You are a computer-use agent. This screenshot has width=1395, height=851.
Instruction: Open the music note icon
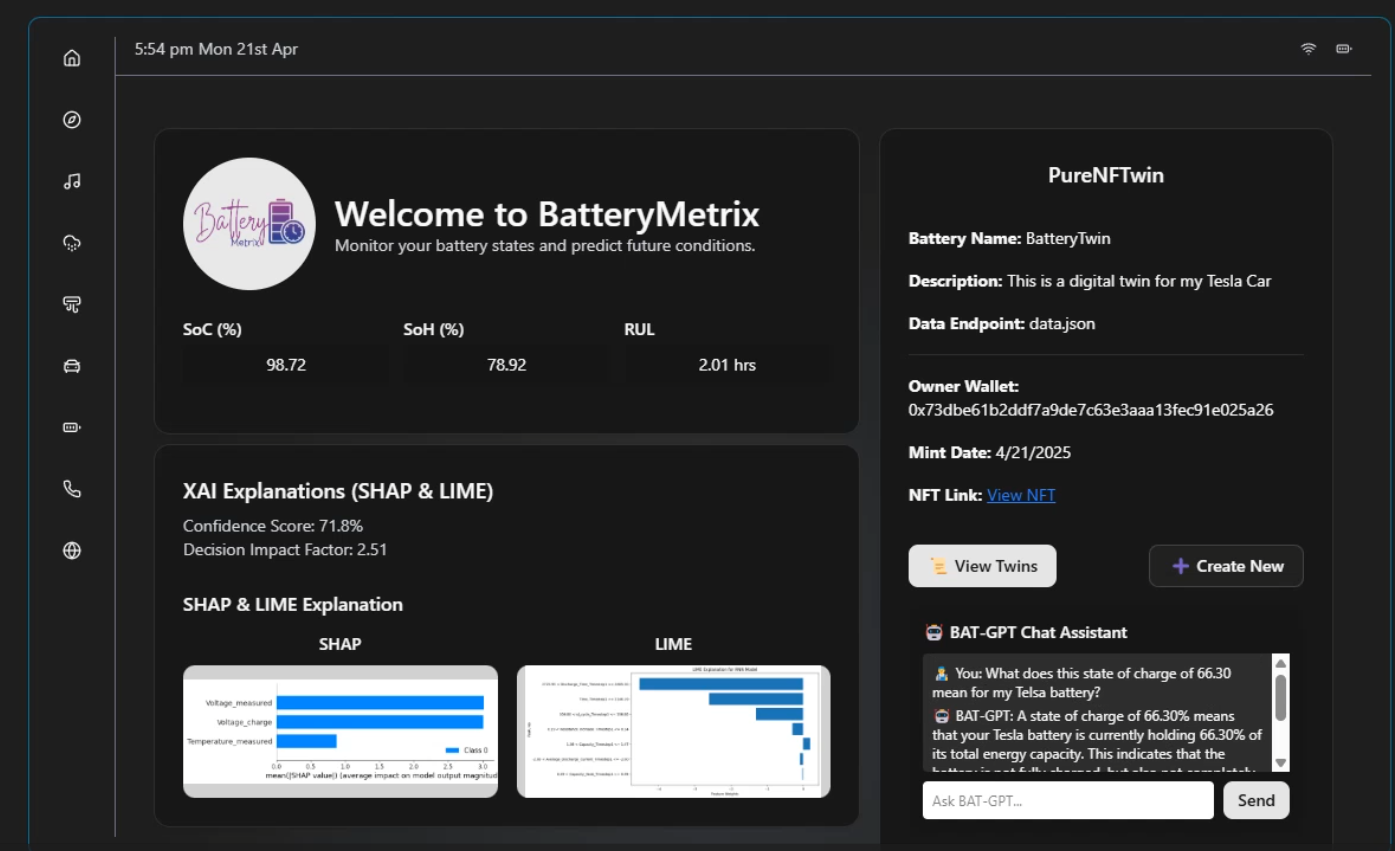coord(72,181)
